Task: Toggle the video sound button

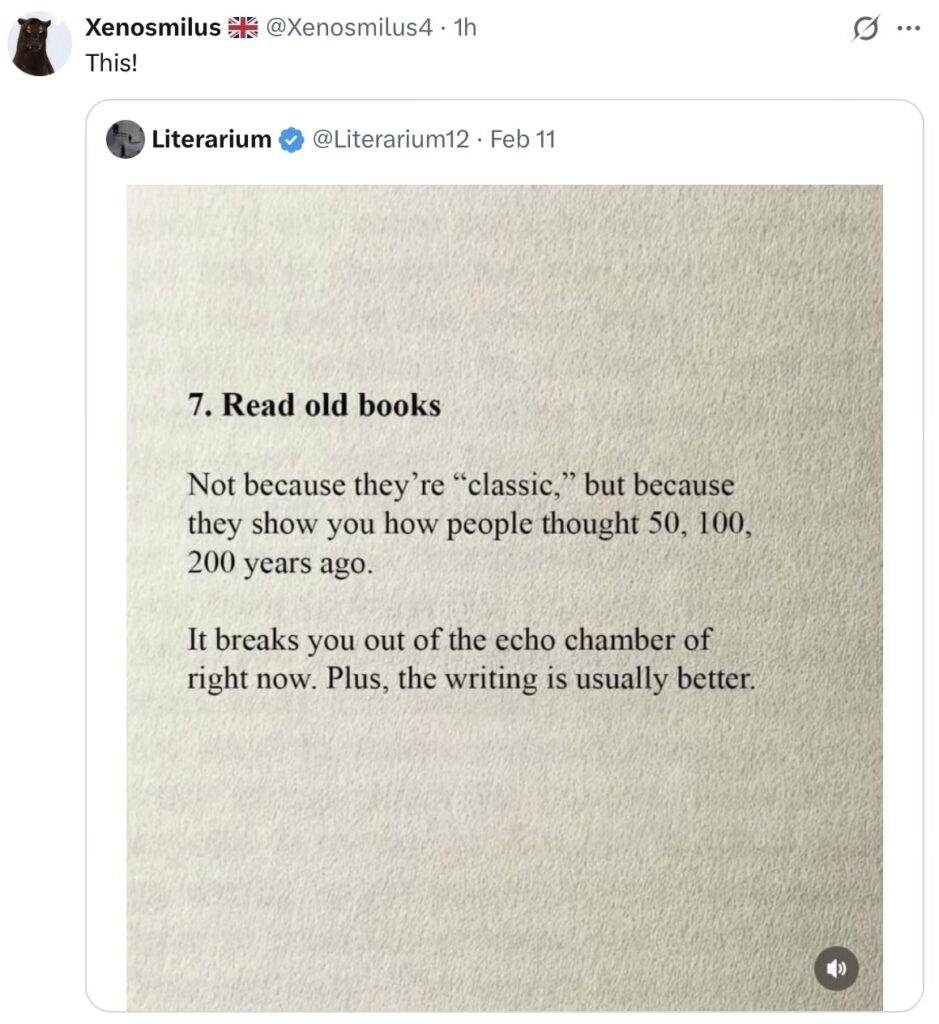Action: [835, 968]
